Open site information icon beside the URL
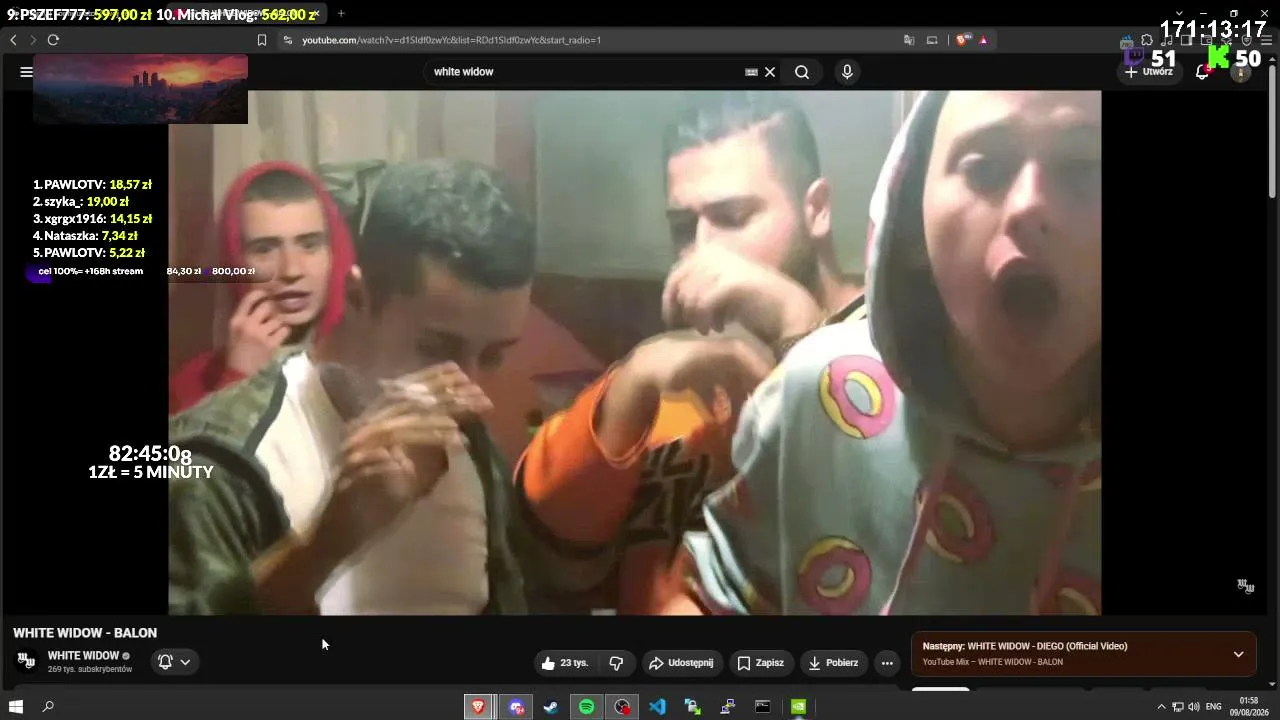 click(x=288, y=40)
